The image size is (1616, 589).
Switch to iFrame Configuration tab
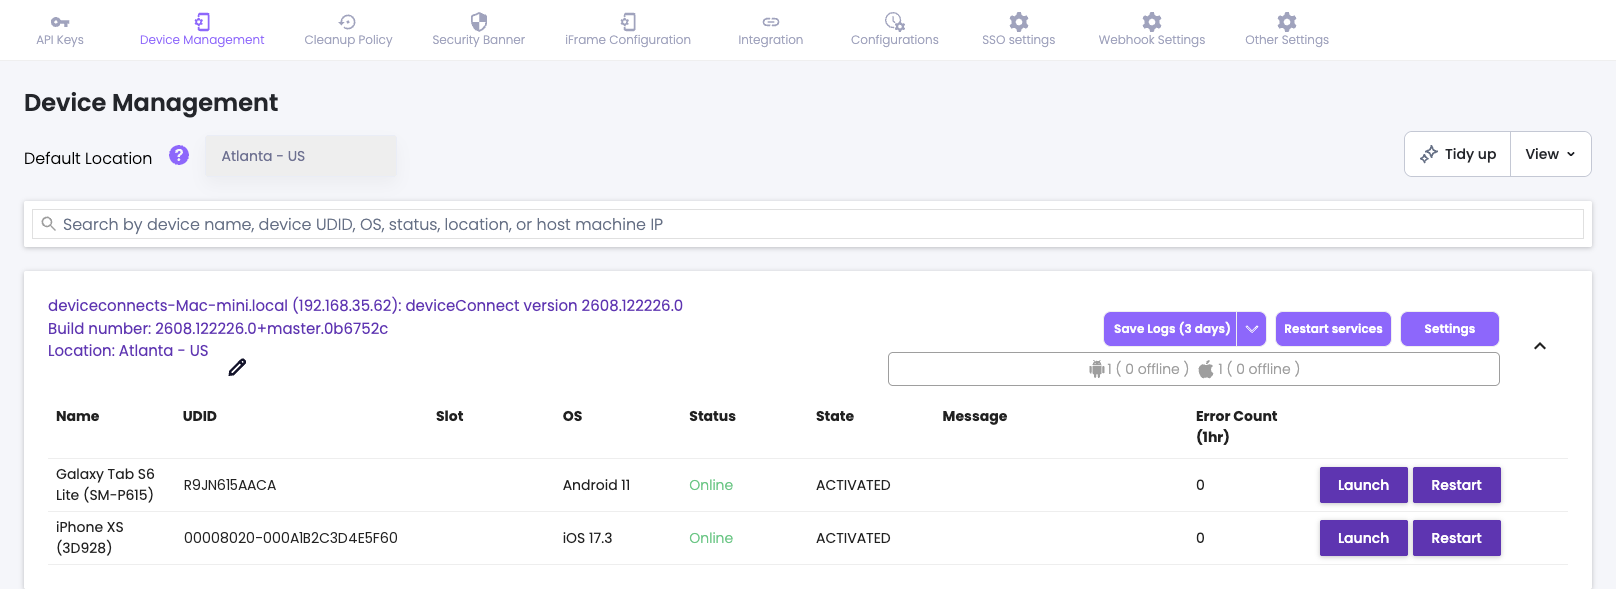(628, 30)
